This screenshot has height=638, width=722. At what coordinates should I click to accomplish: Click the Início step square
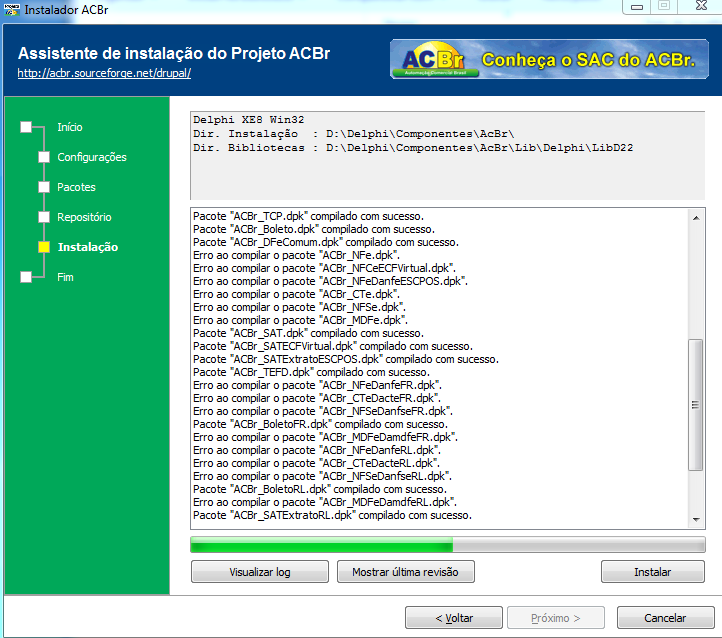pos(26,127)
